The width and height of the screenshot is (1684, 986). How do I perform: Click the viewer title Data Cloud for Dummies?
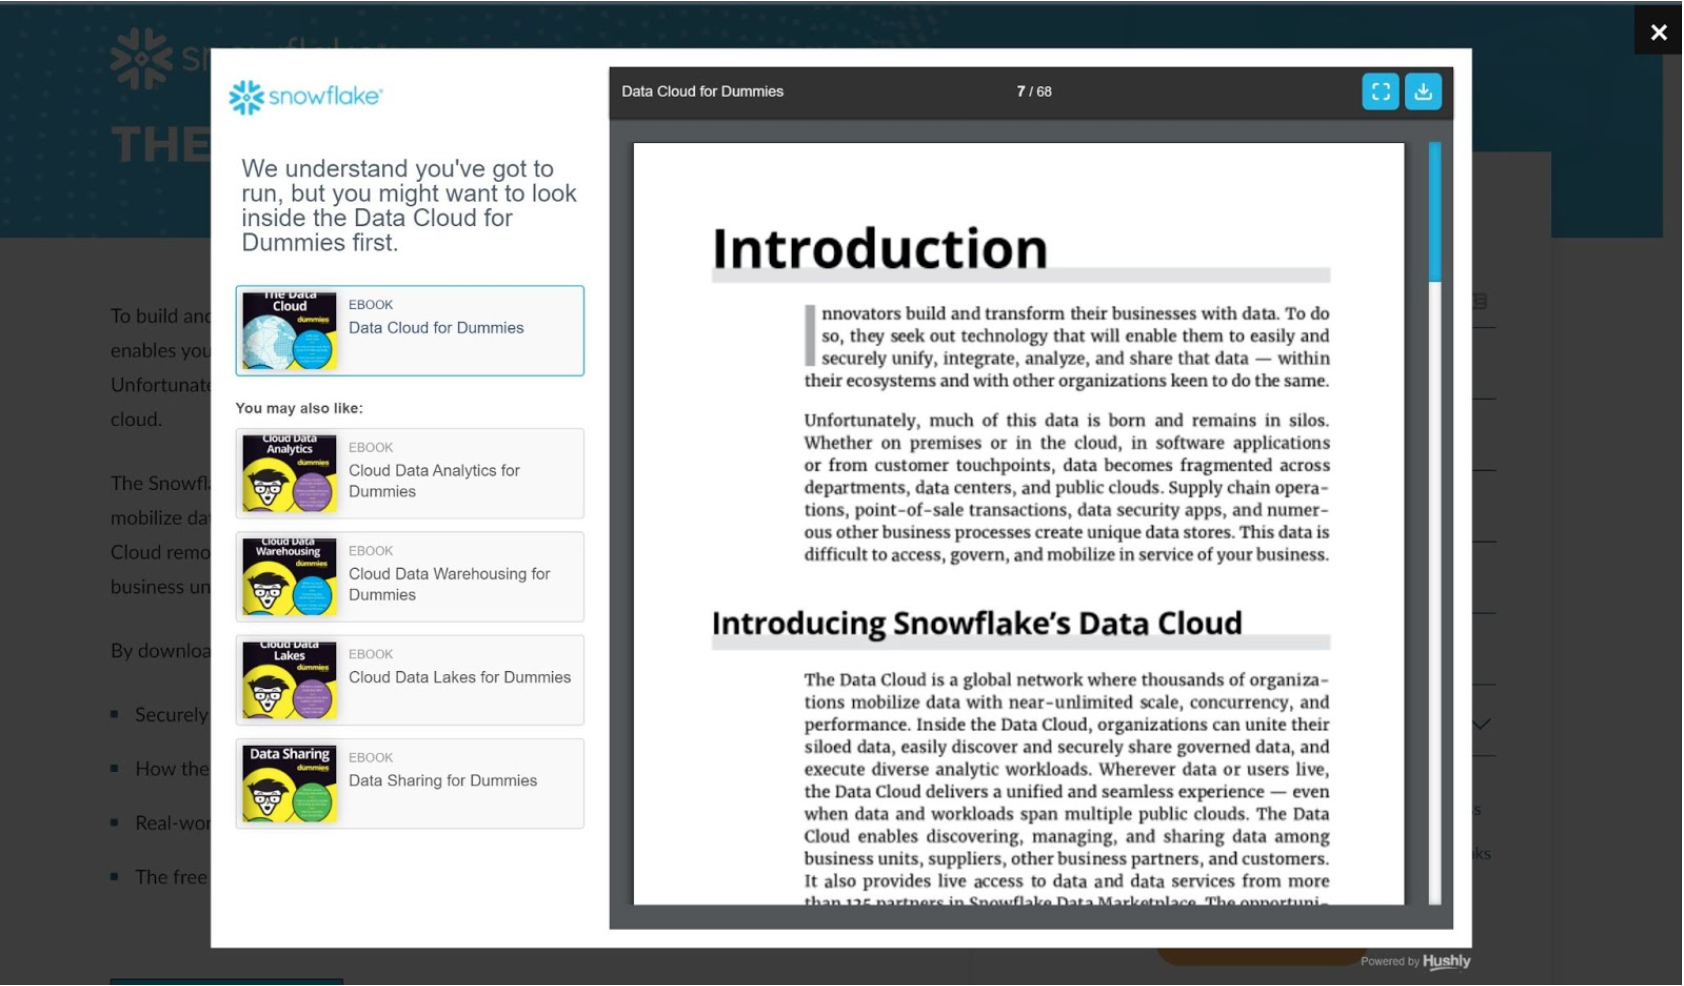click(702, 92)
